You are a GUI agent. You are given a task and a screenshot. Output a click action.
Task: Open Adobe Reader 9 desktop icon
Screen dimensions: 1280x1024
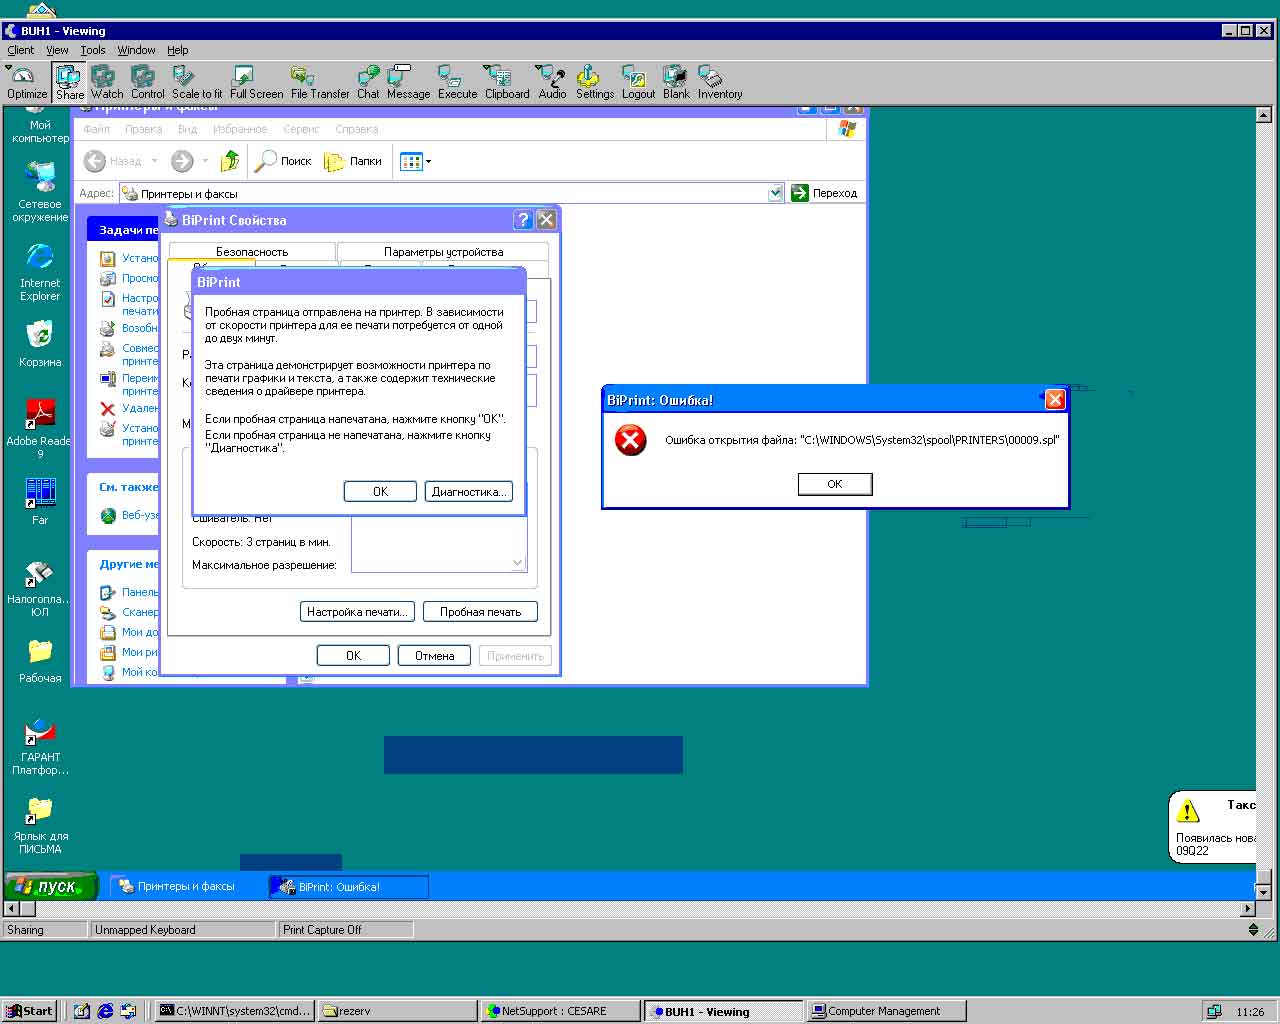click(x=40, y=428)
